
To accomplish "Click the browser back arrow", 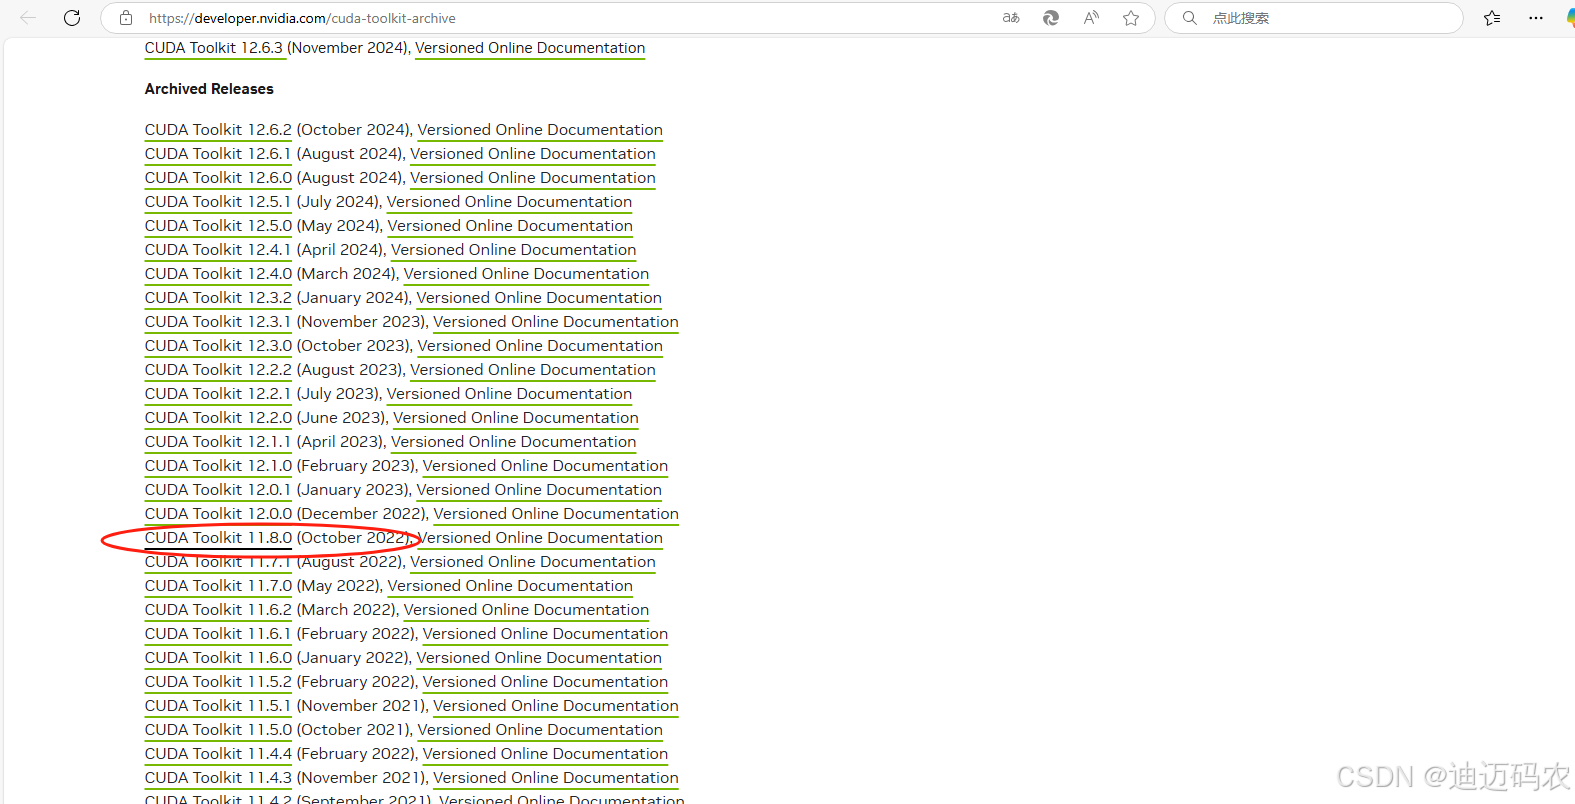I will pos(28,18).
